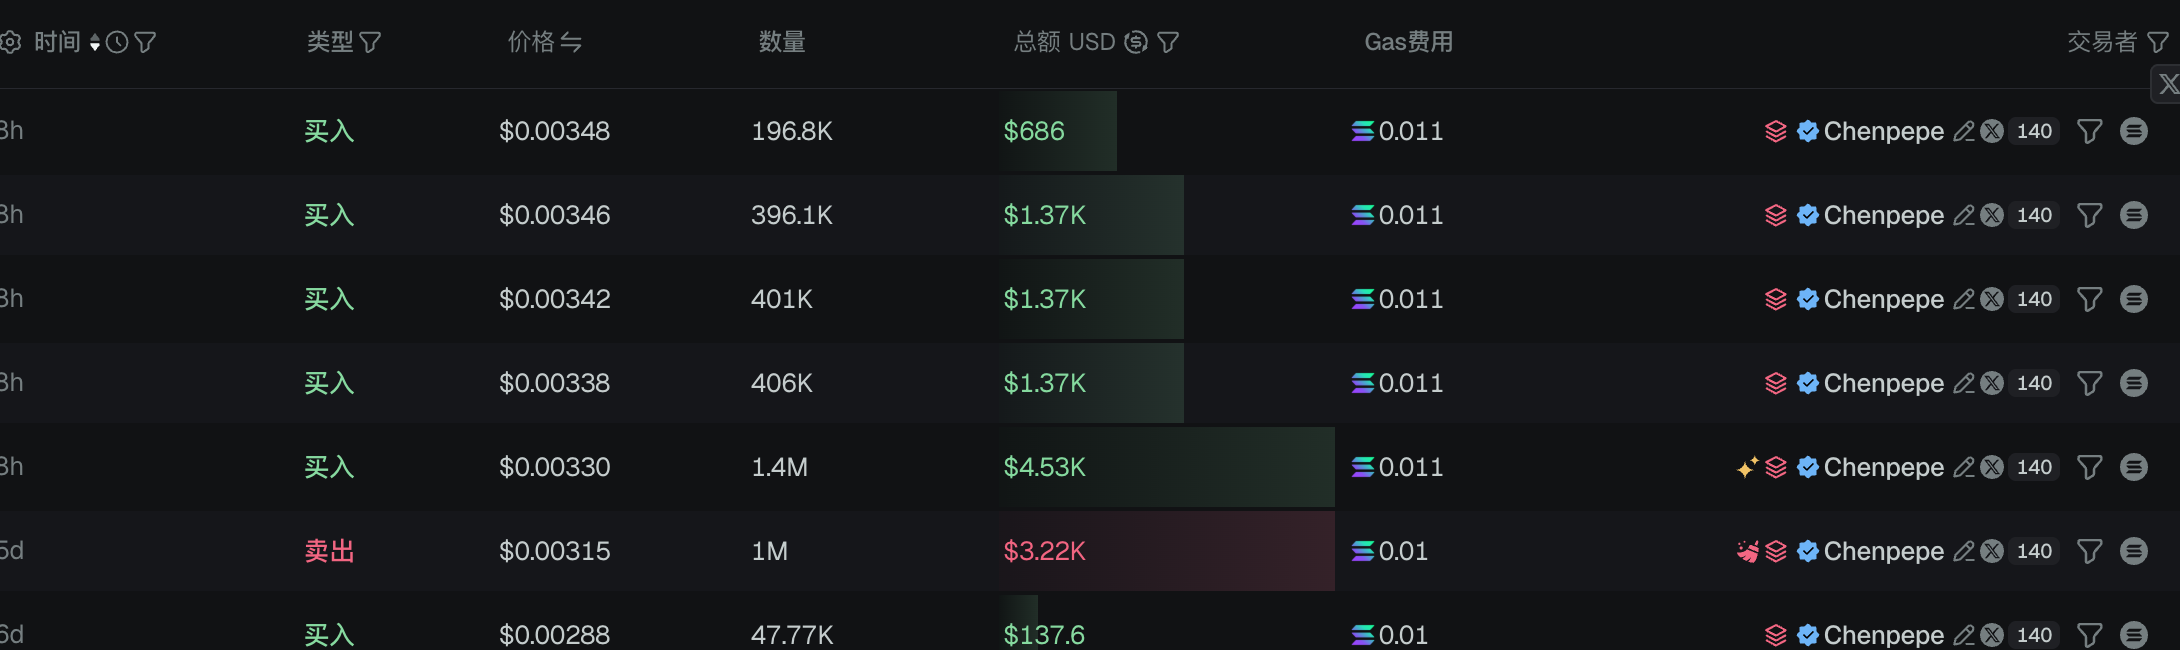Click the layers icon in the 401K row
2180x650 pixels.
[x=1776, y=299]
